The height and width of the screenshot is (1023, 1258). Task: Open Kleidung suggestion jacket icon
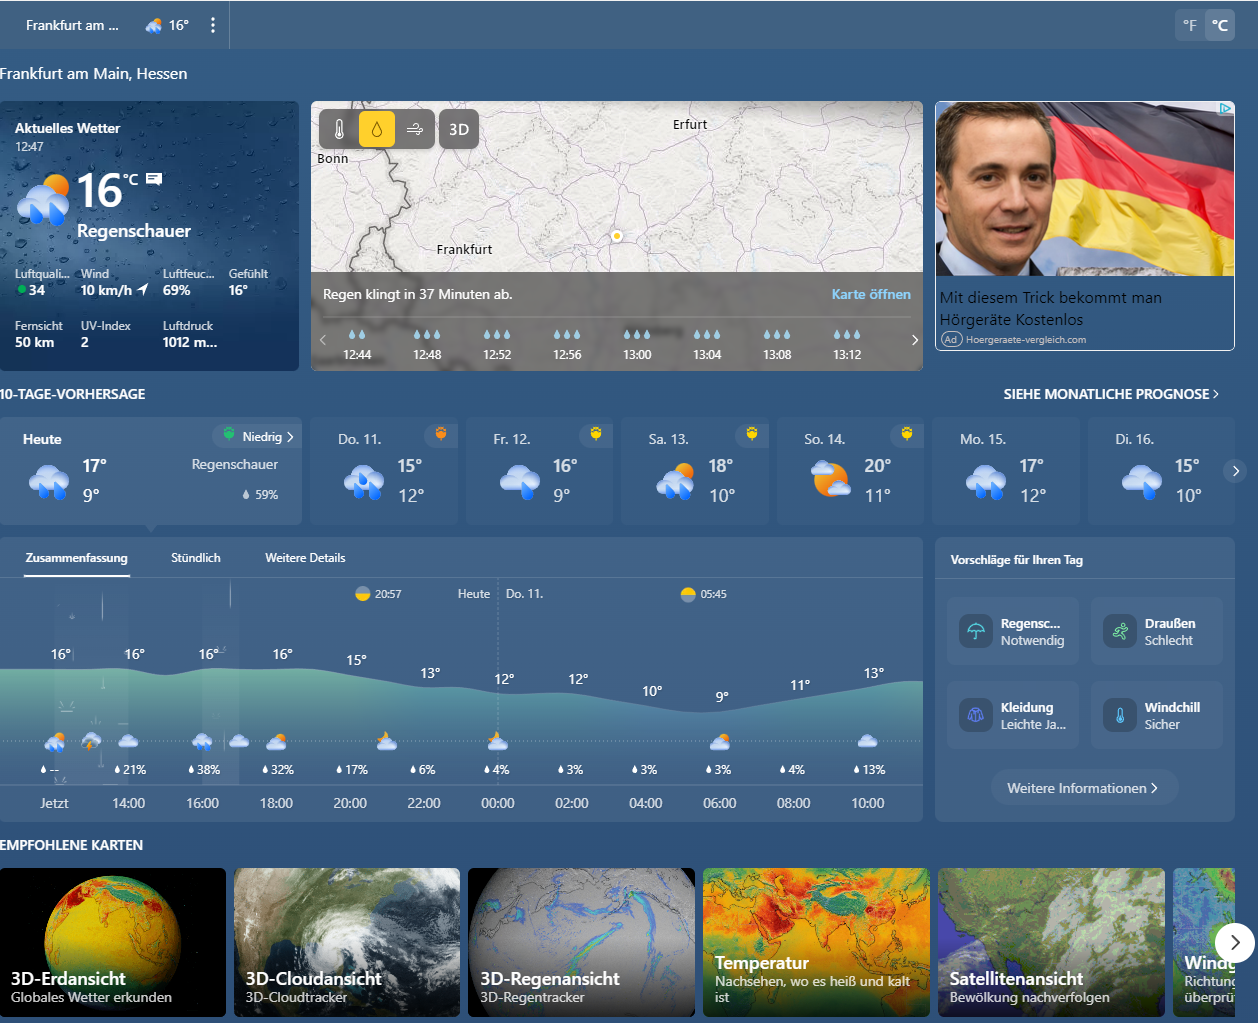click(x=976, y=715)
